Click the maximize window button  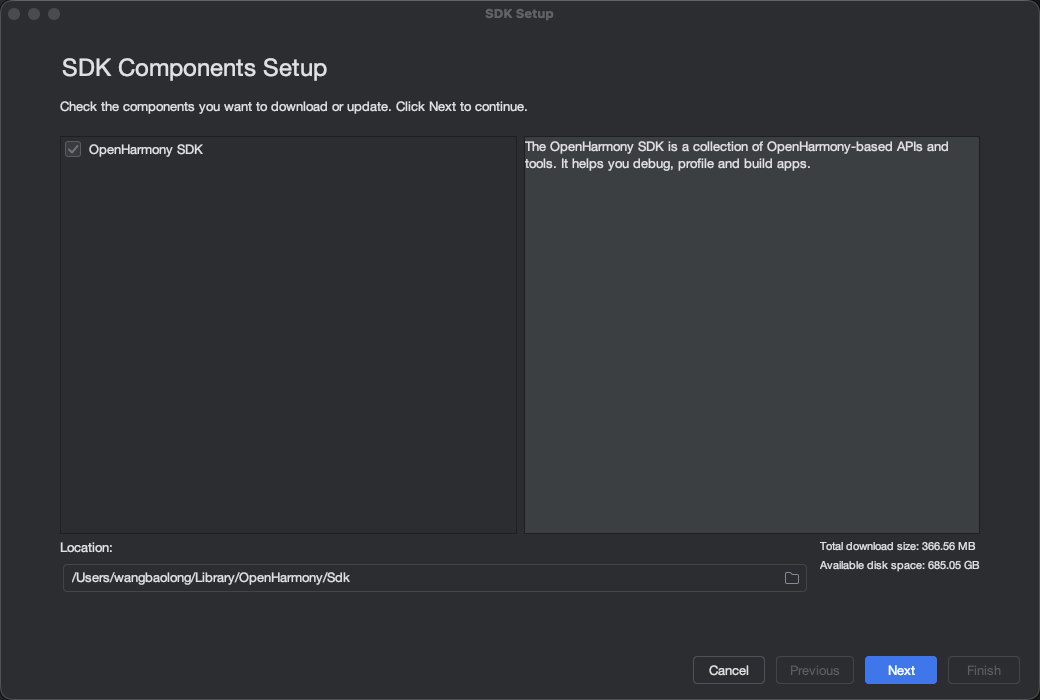click(54, 14)
